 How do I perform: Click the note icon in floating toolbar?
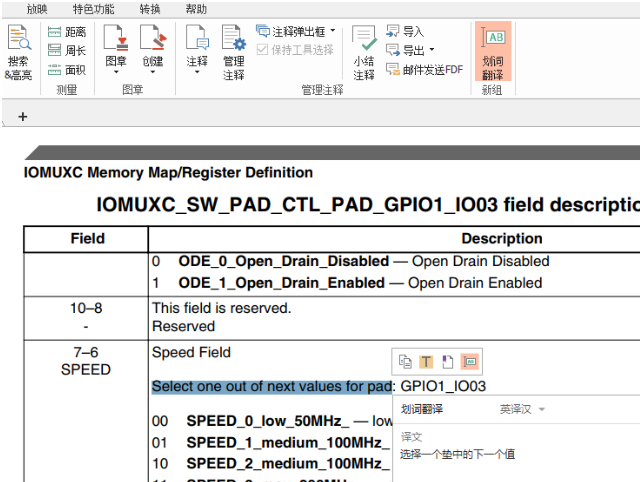point(448,362)
